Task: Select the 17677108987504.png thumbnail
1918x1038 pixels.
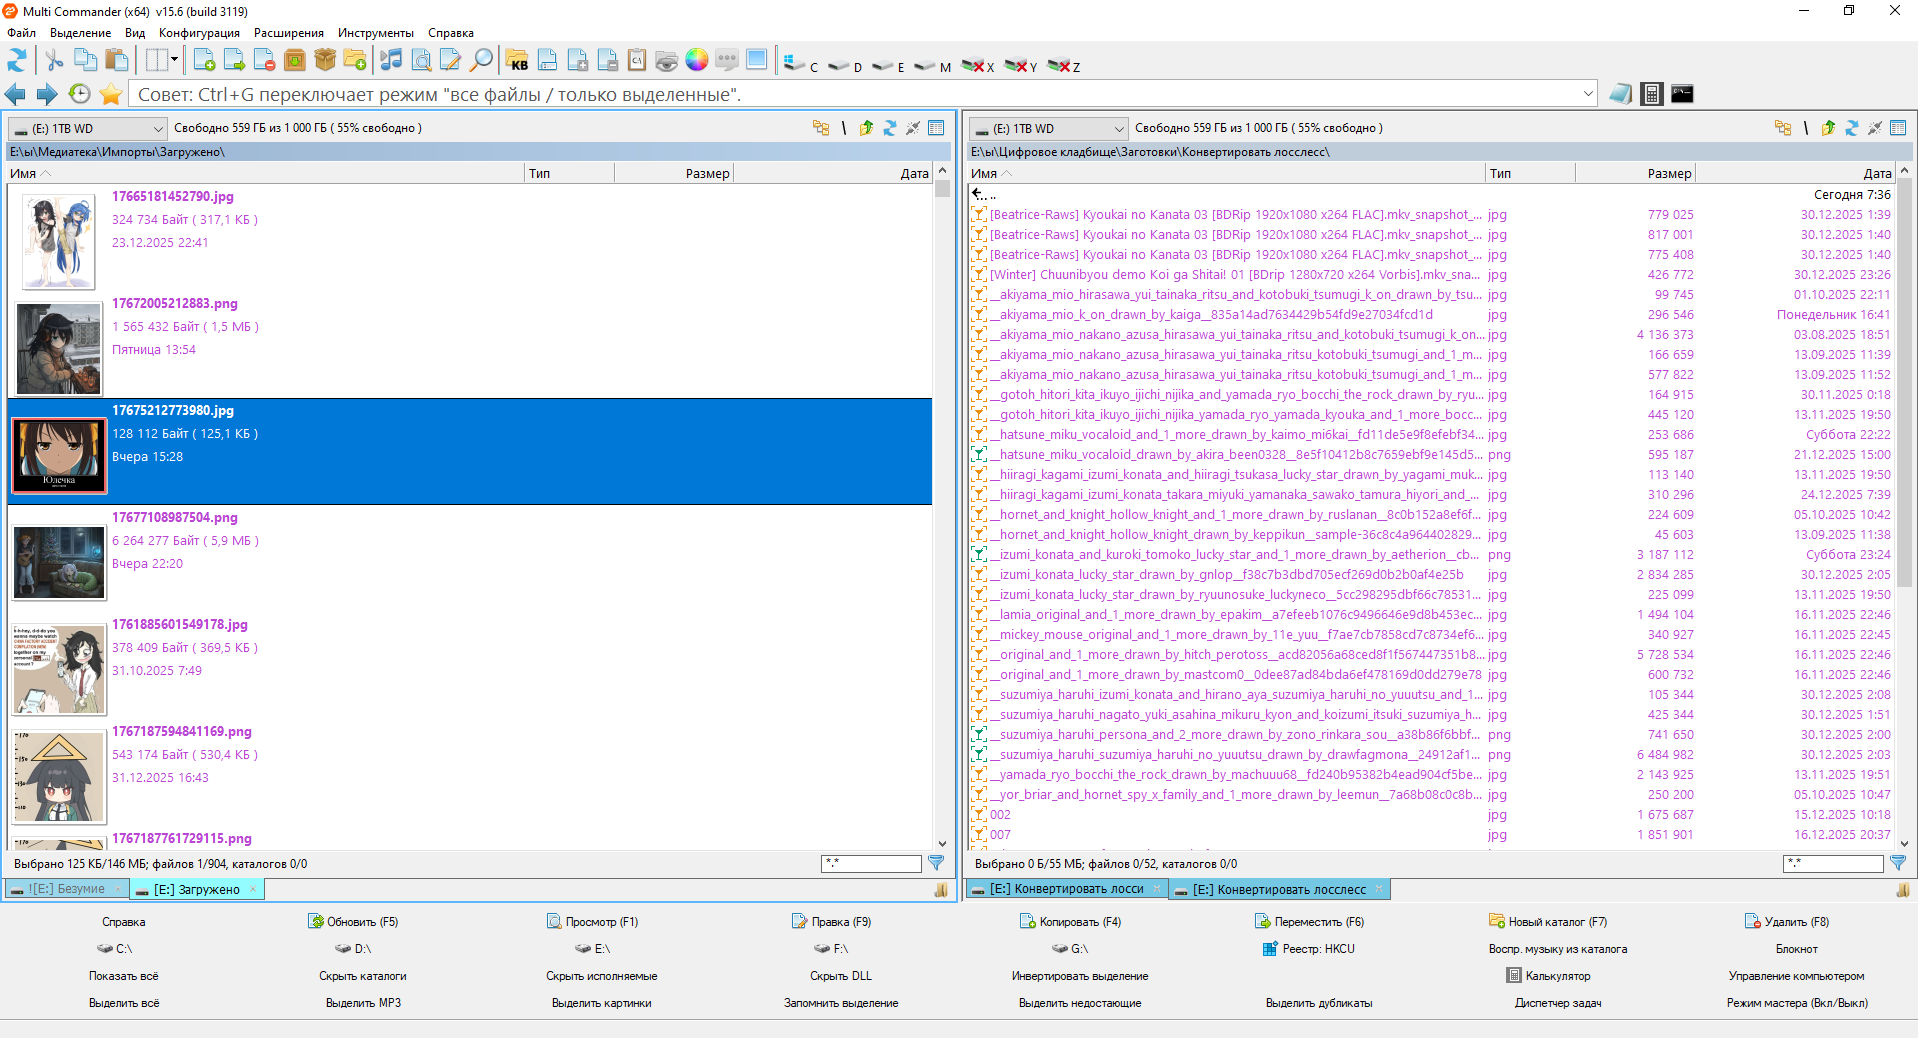Action: coord(59,563)
